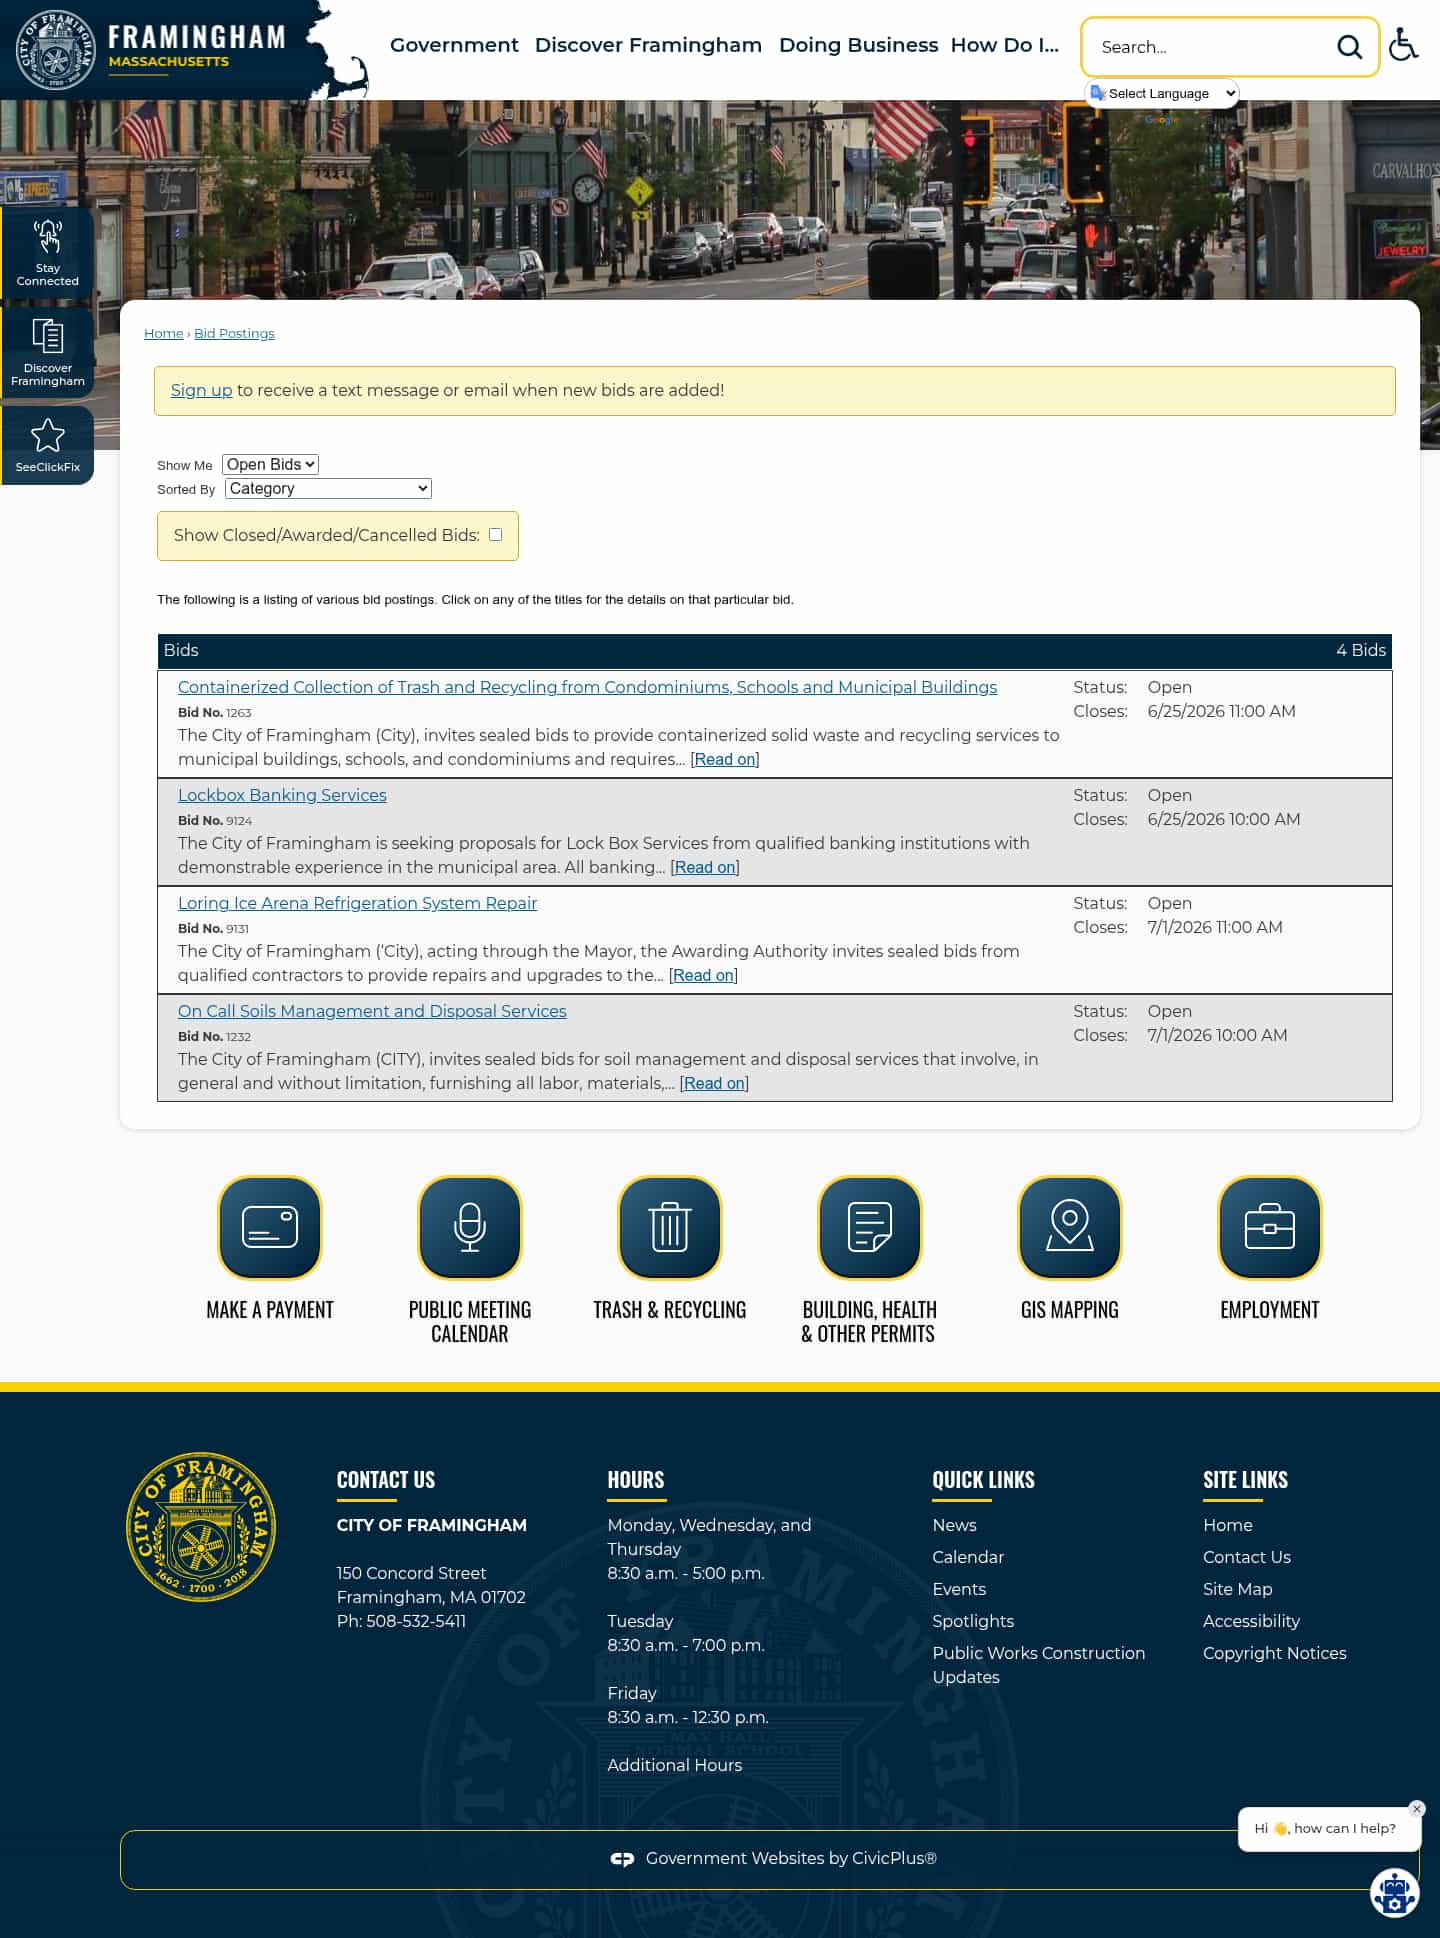The image size is (1440, 1938).
Task: Click the GIS Mapping label
Action: pyautogui.click(x=1070, y=1310)
